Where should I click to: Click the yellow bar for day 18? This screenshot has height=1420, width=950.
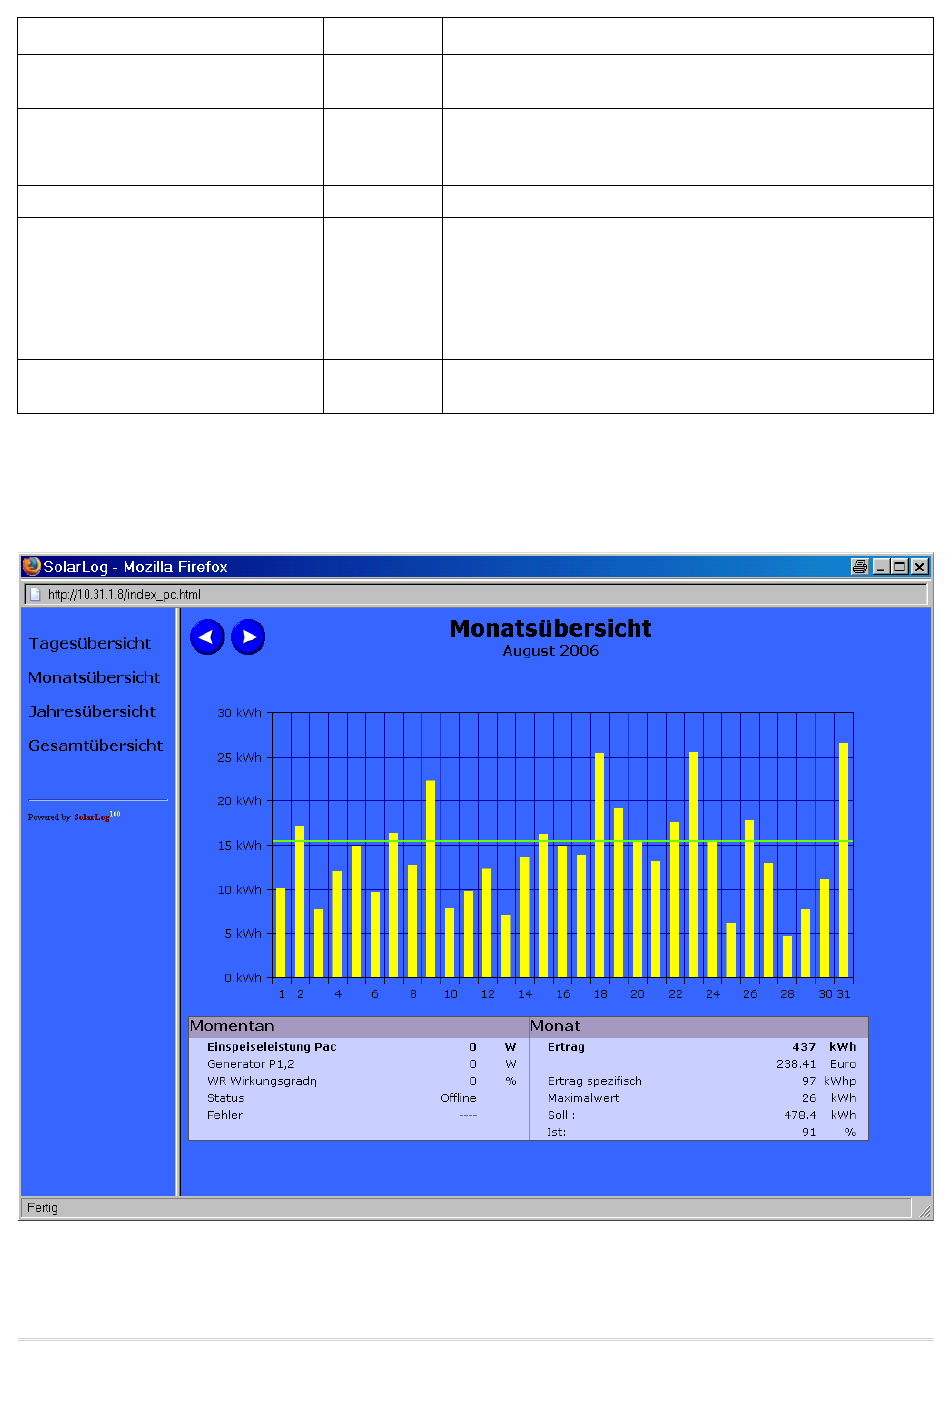coord(600,865)
